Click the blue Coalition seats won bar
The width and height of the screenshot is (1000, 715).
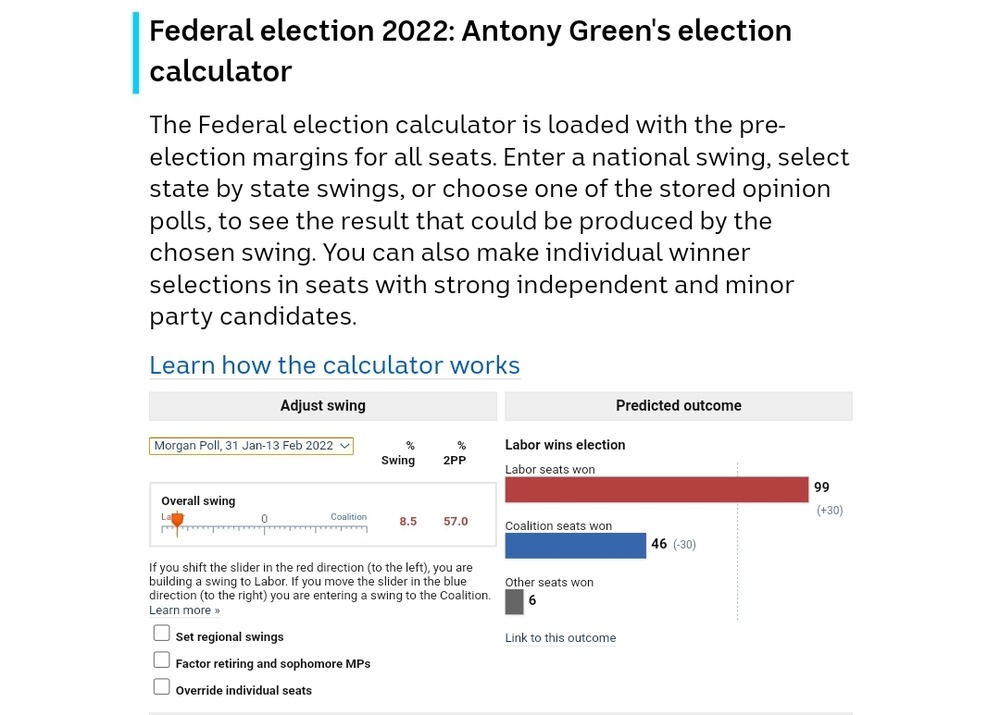[x=575, y=545]
